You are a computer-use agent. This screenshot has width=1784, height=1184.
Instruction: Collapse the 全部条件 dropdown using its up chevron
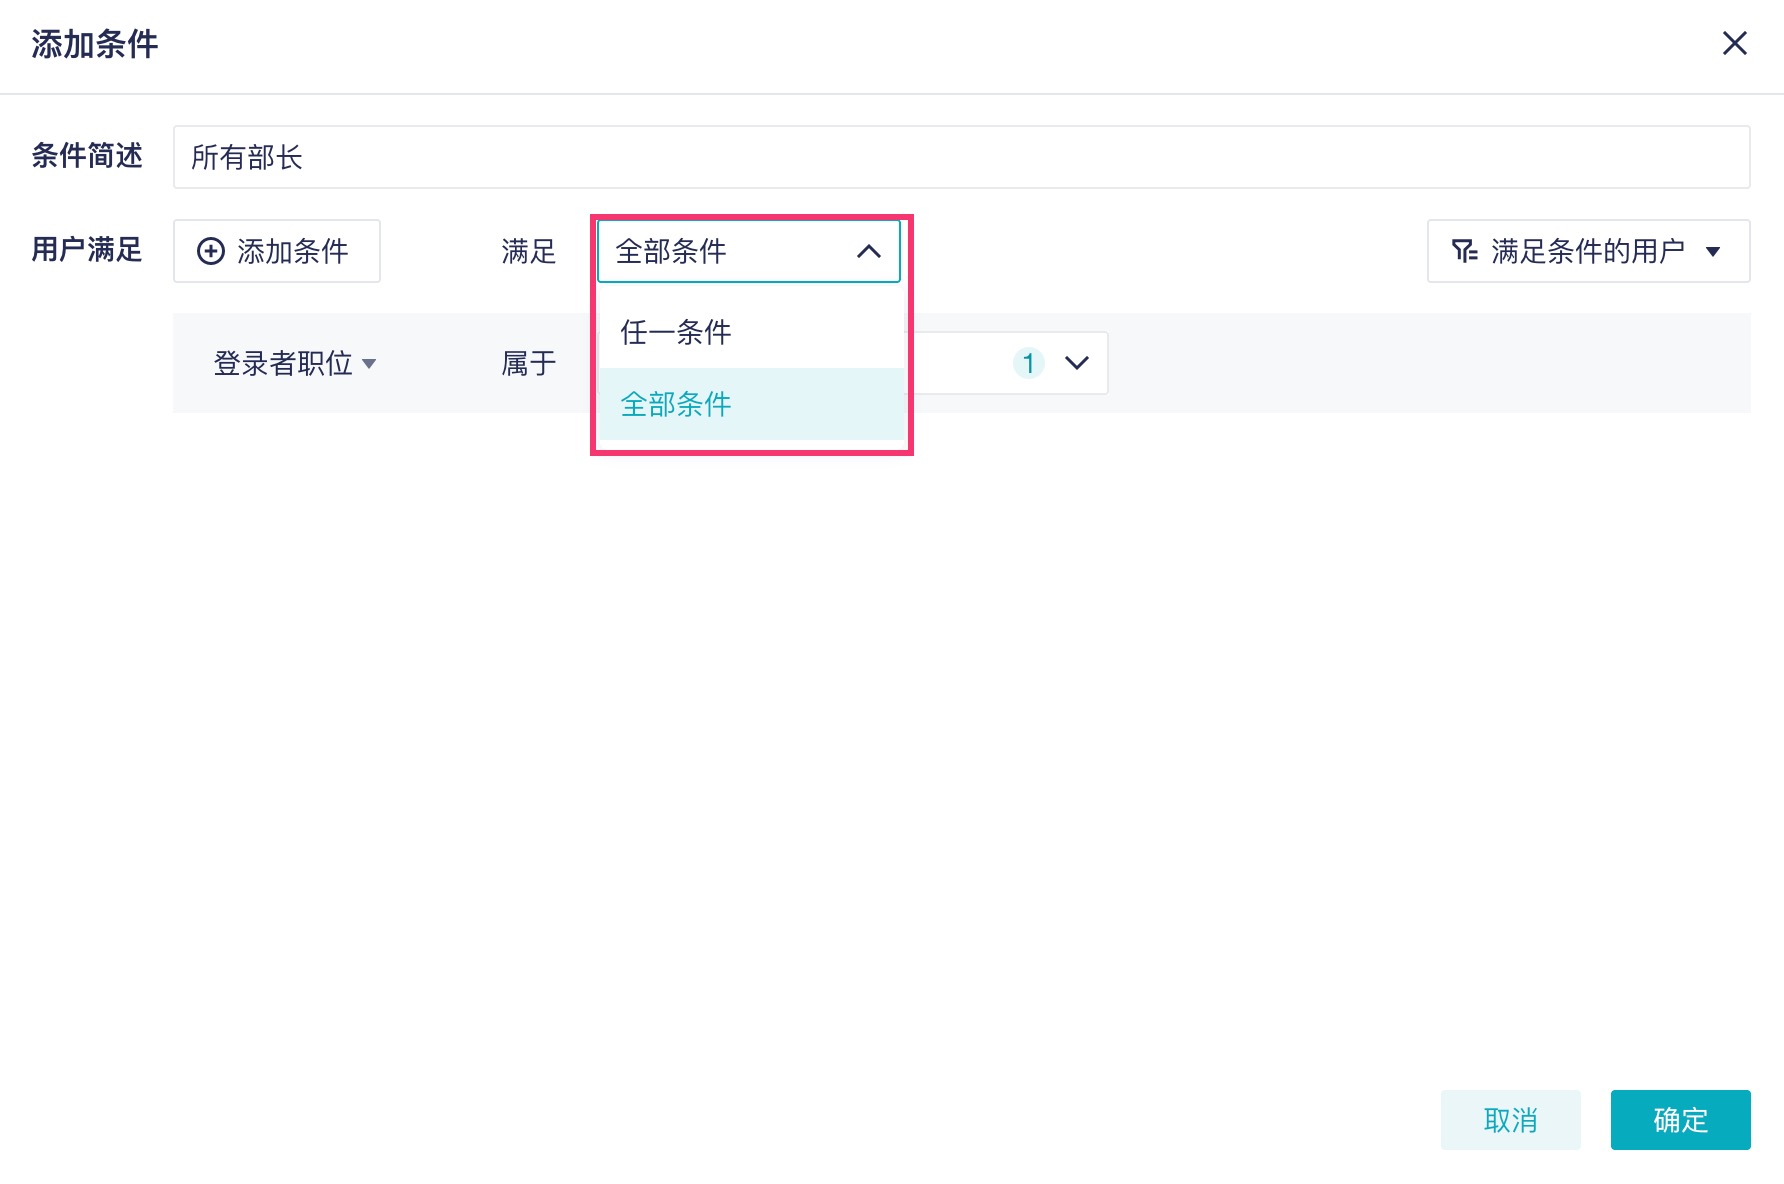coord(869,251)
